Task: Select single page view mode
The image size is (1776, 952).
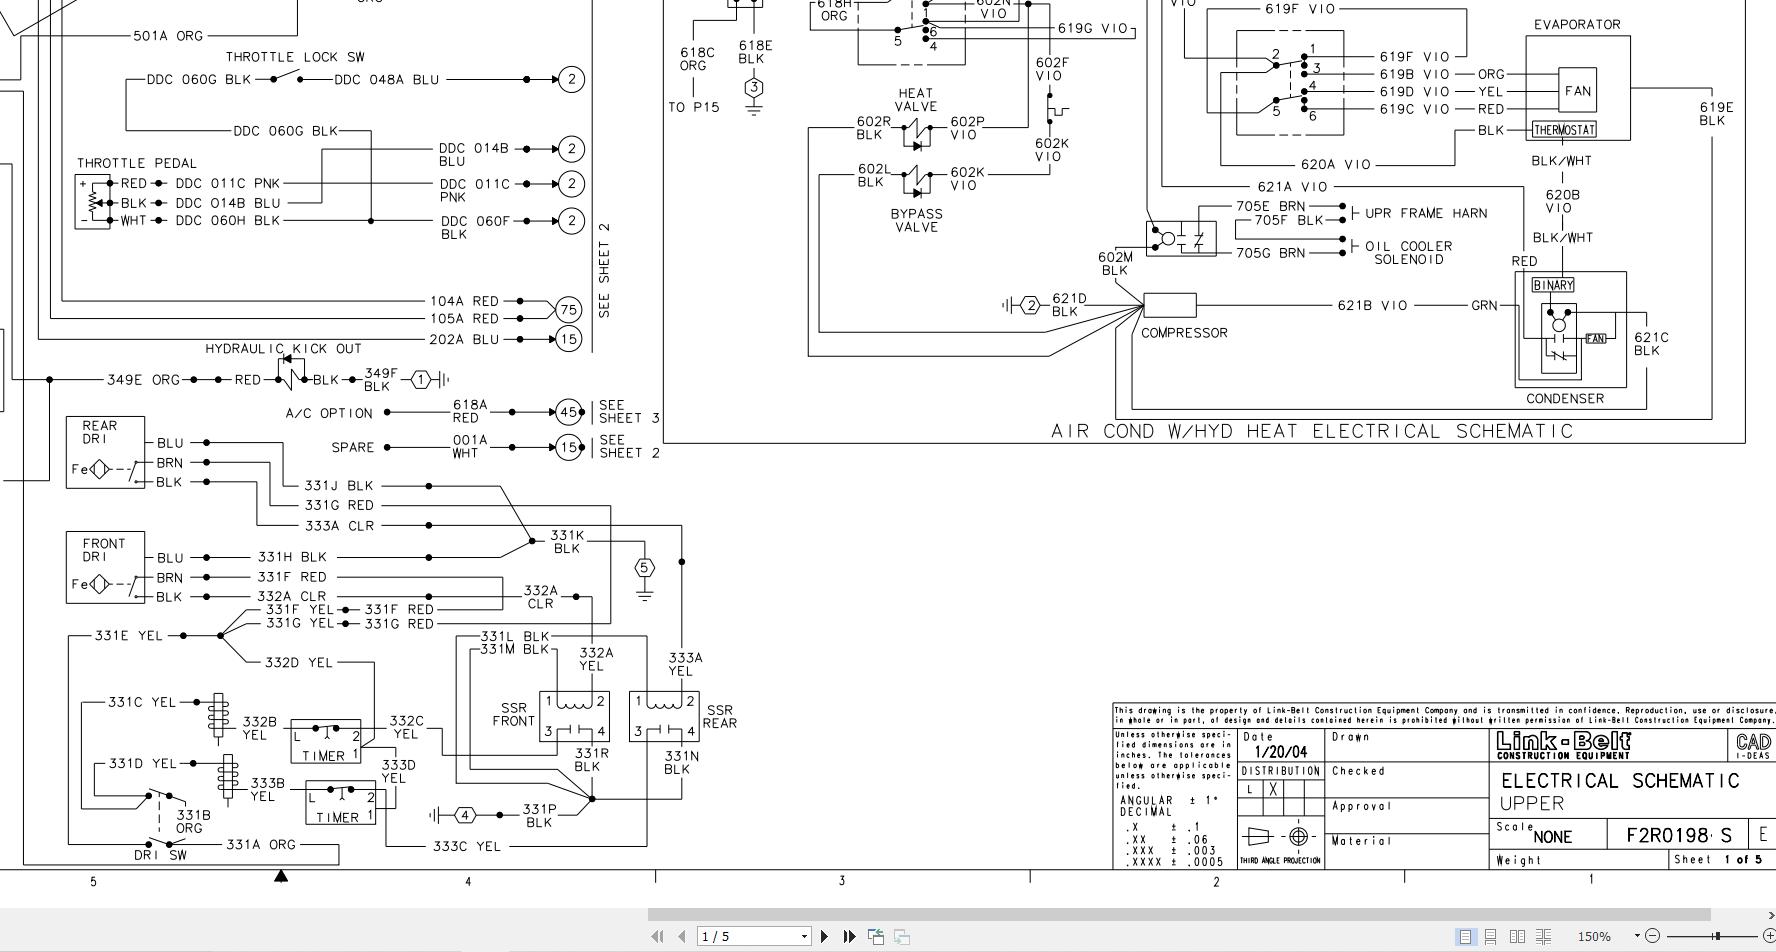Action: tap(1466, 937)
